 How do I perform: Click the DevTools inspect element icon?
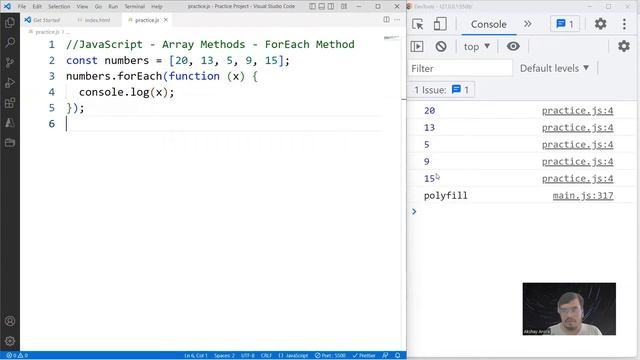[x=418, y=24]
